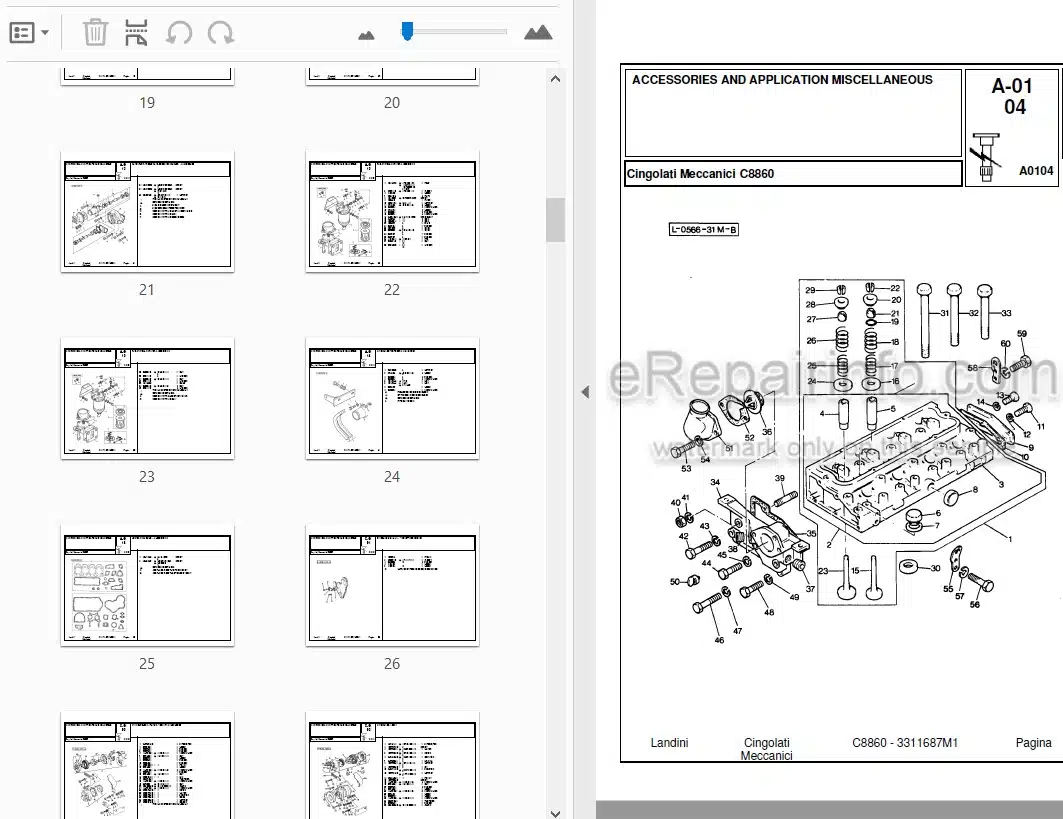This screenshot has width=1063, height=819.
Task: Delete selected page with trash icon
Action: click(95, 33)
